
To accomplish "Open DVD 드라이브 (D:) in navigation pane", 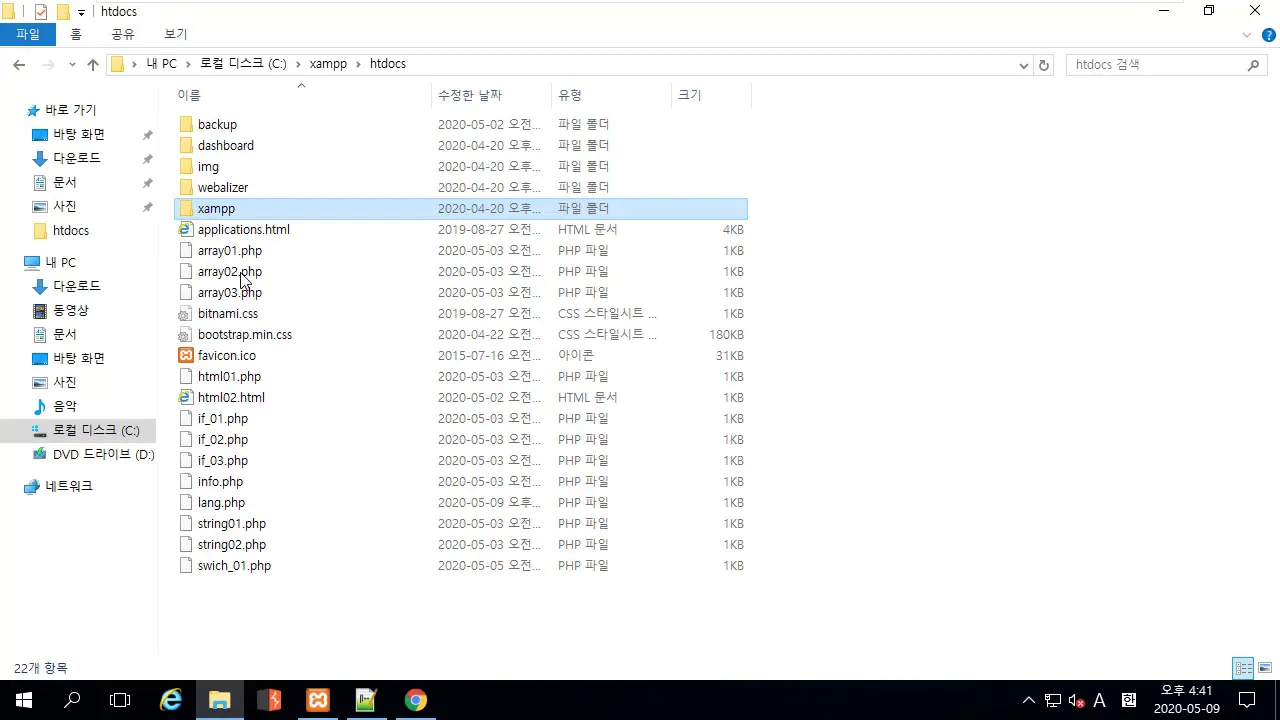I will tap(103, 454).
